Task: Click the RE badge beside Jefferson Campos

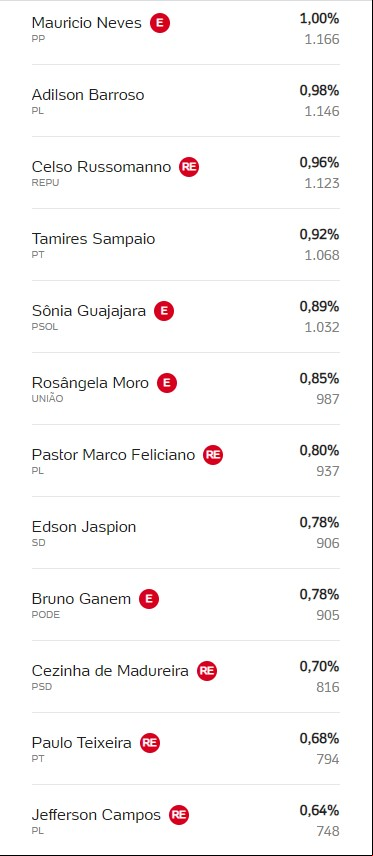Action: click(179, 816)
